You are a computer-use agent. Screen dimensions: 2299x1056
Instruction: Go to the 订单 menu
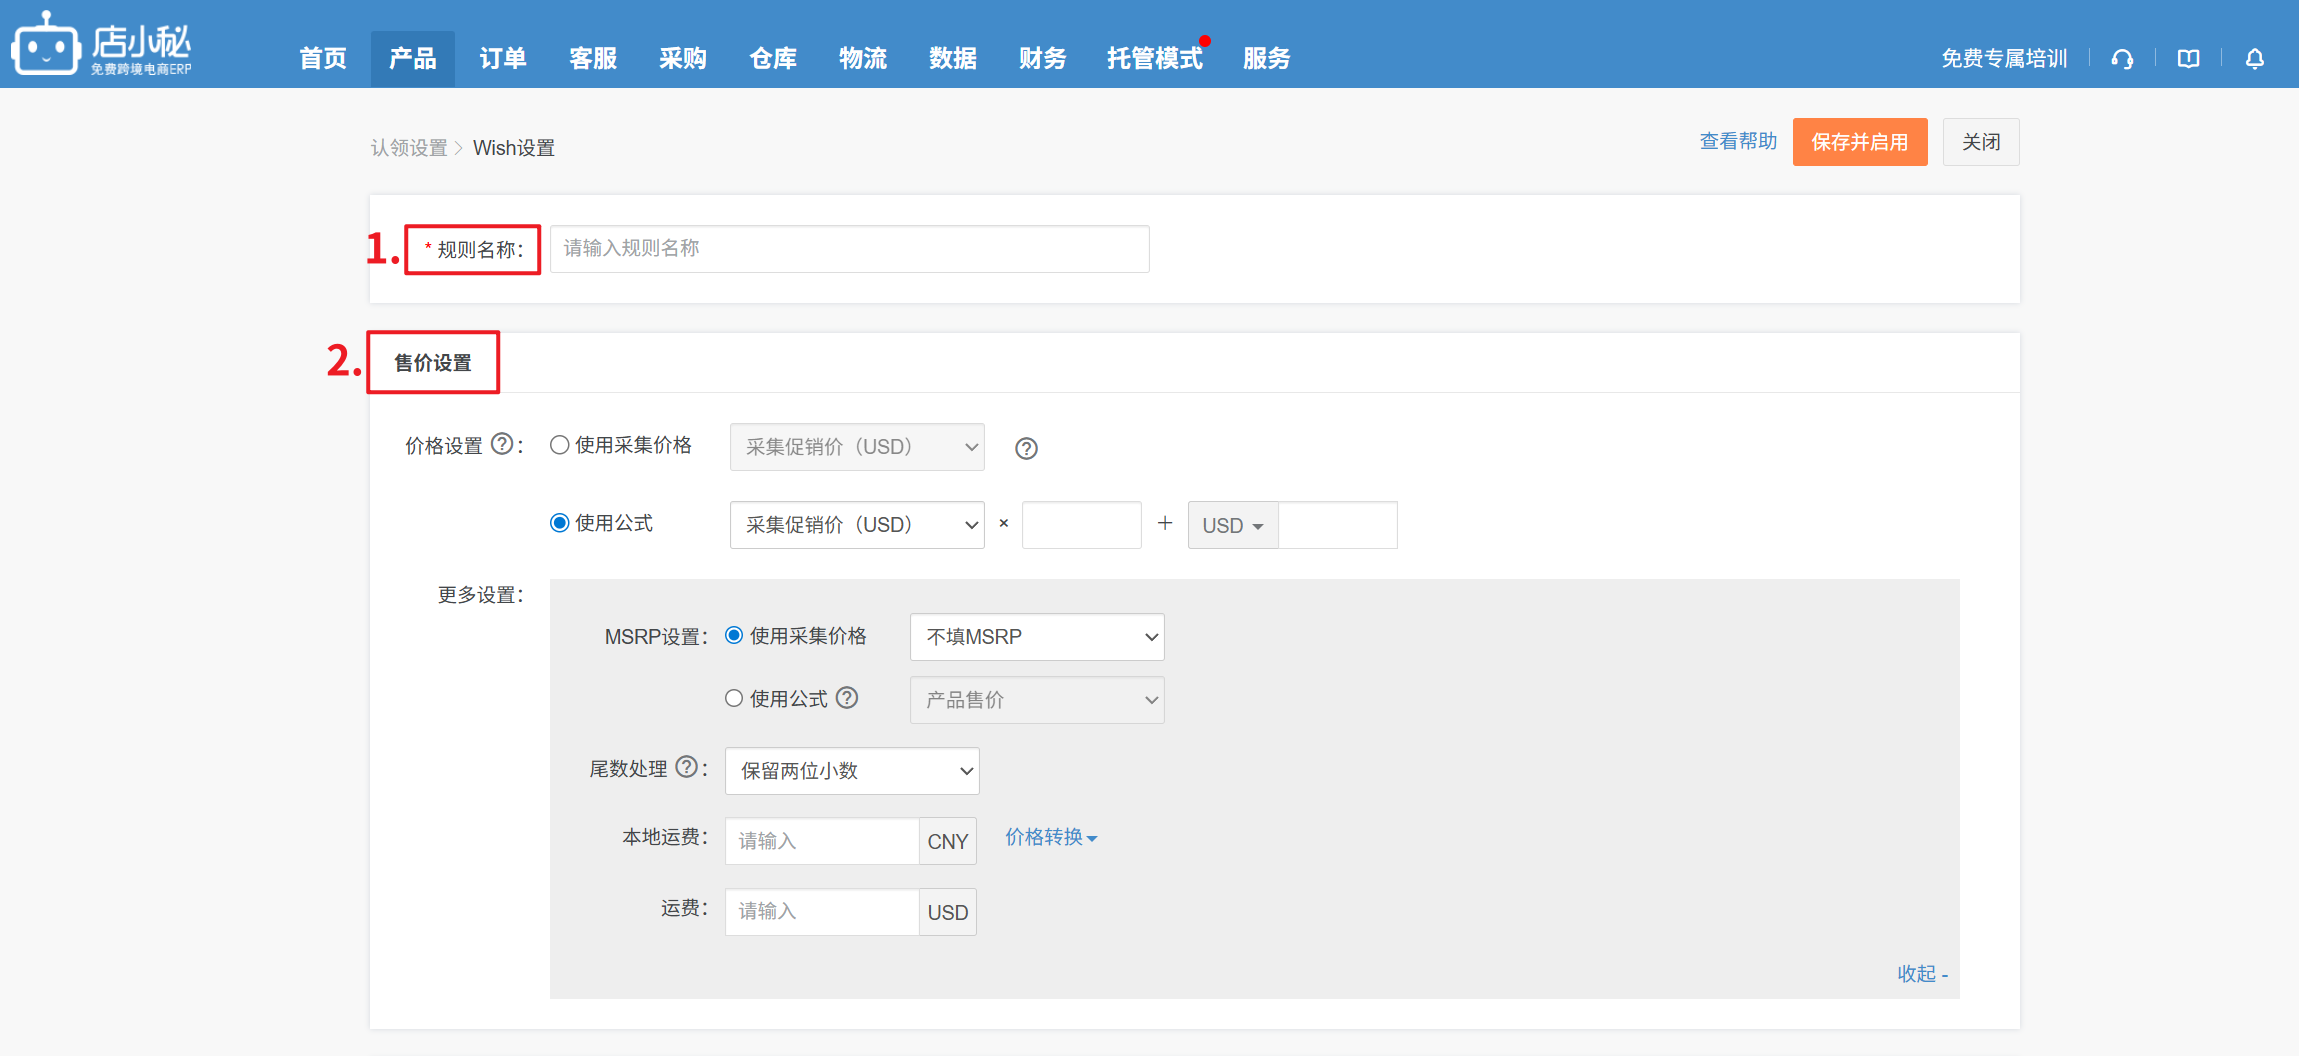click(x=502, y=59)
